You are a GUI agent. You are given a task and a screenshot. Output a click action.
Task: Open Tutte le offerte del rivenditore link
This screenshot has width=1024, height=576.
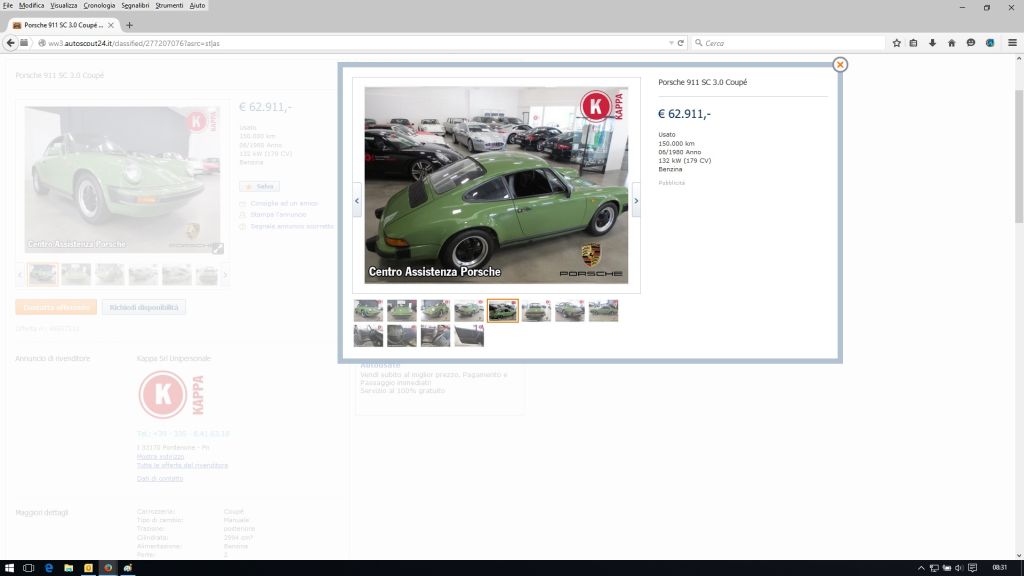(x=182, y=466)
